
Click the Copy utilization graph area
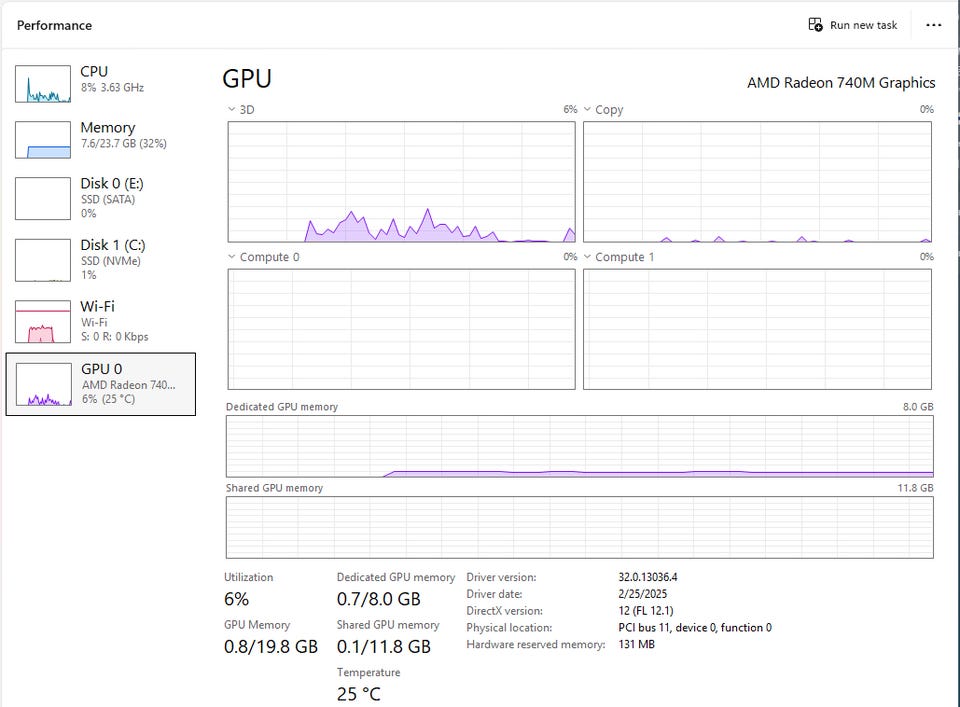(x=757, y=182)
